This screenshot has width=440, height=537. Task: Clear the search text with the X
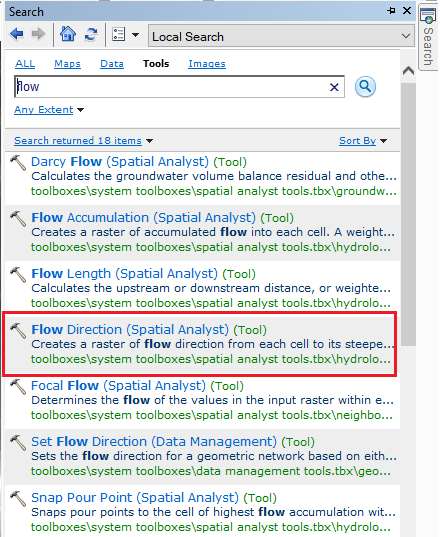click(334, 87)
